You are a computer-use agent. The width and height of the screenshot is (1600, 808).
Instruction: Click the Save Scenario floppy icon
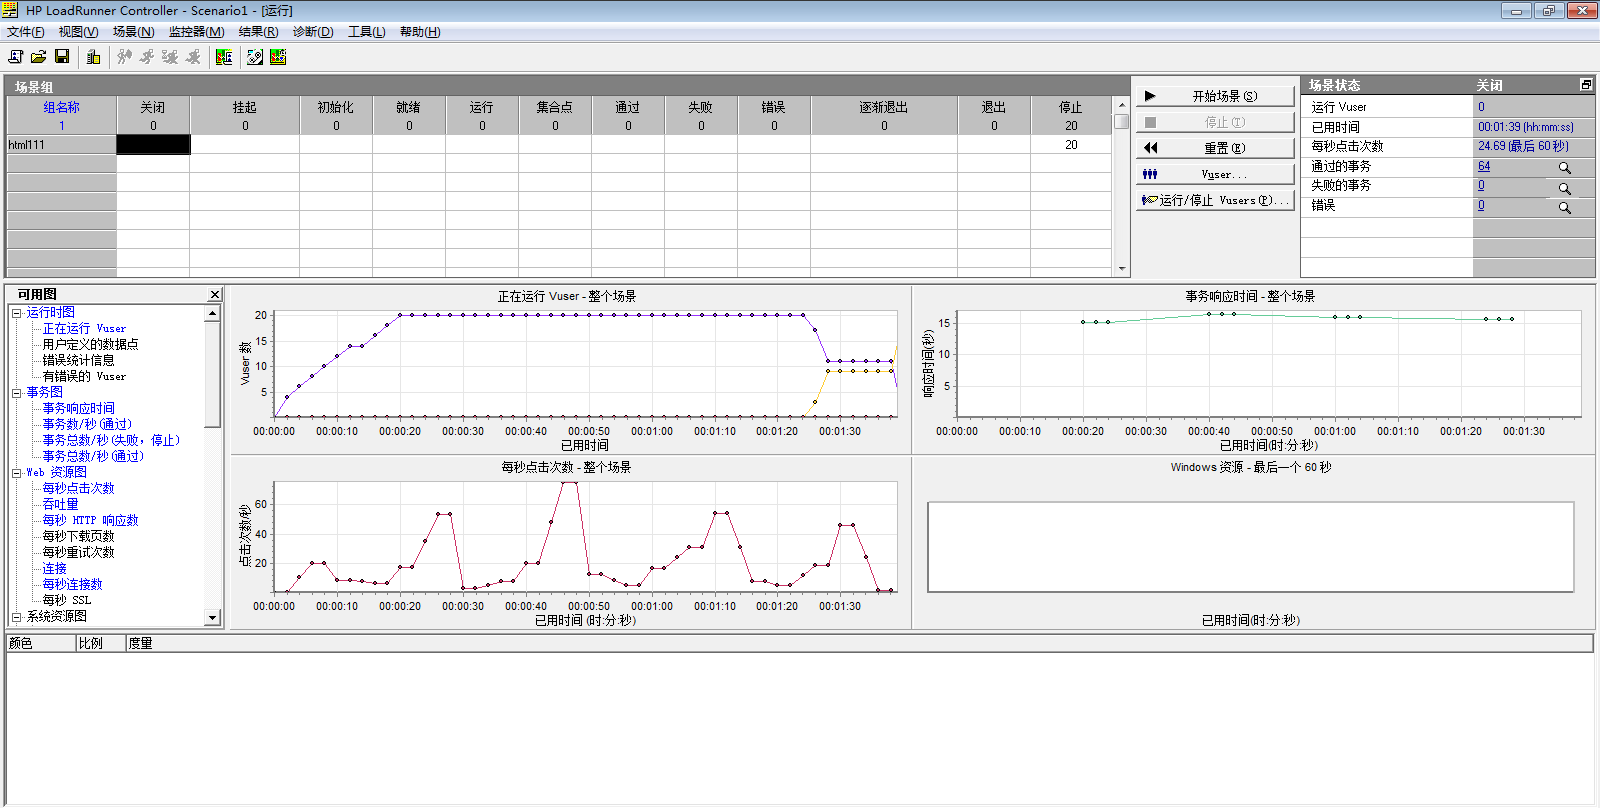[62, 57]
